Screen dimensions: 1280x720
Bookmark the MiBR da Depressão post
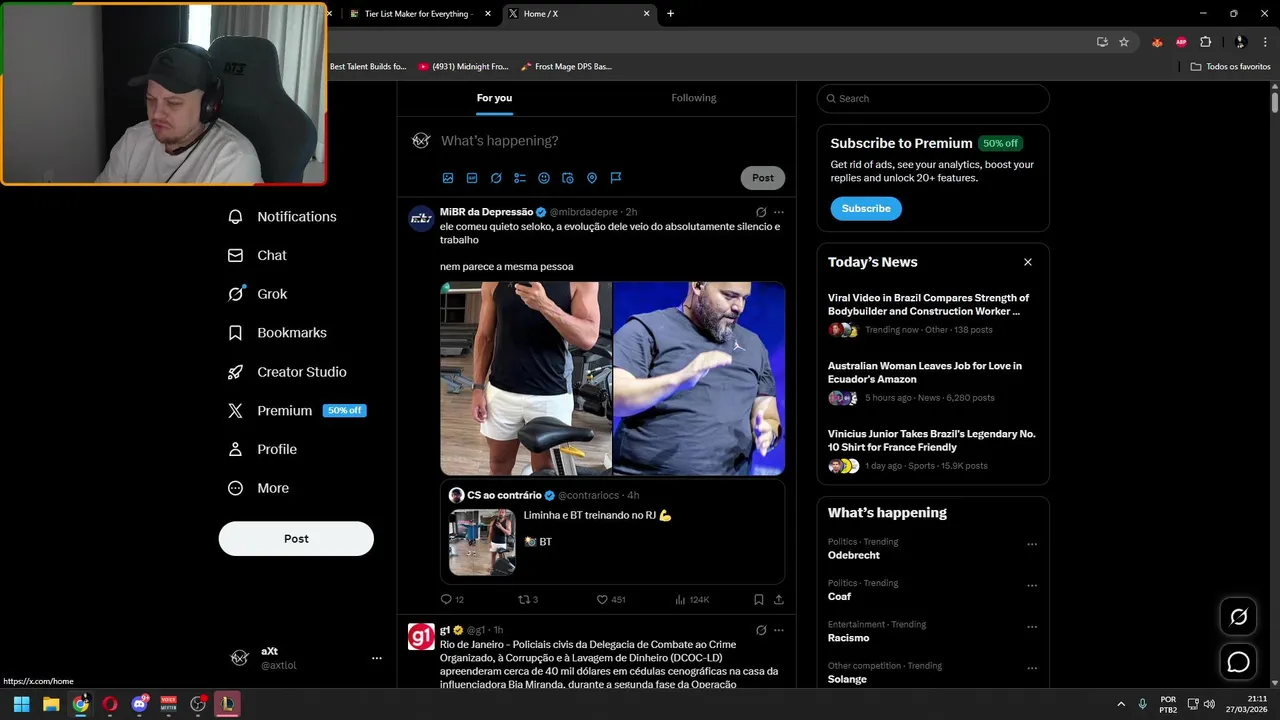coord(759,600)
